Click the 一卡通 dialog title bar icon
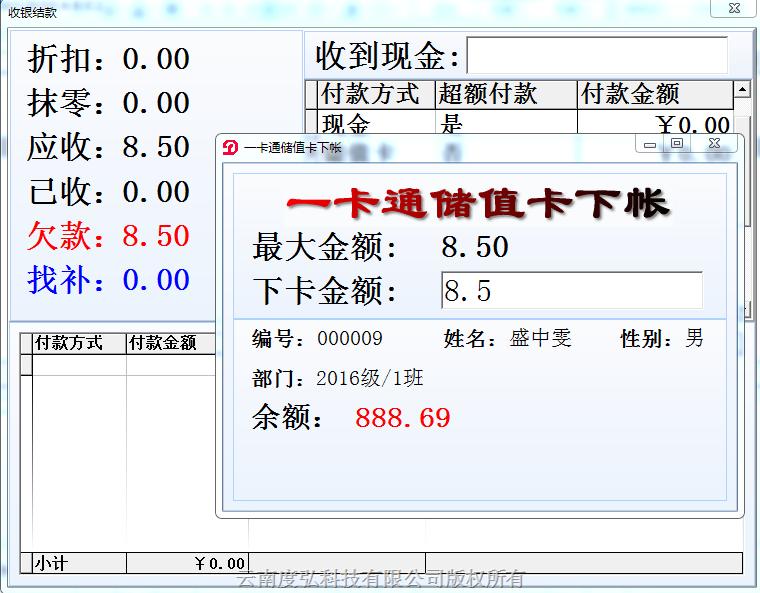760x593 pixels. click(229, 147)
